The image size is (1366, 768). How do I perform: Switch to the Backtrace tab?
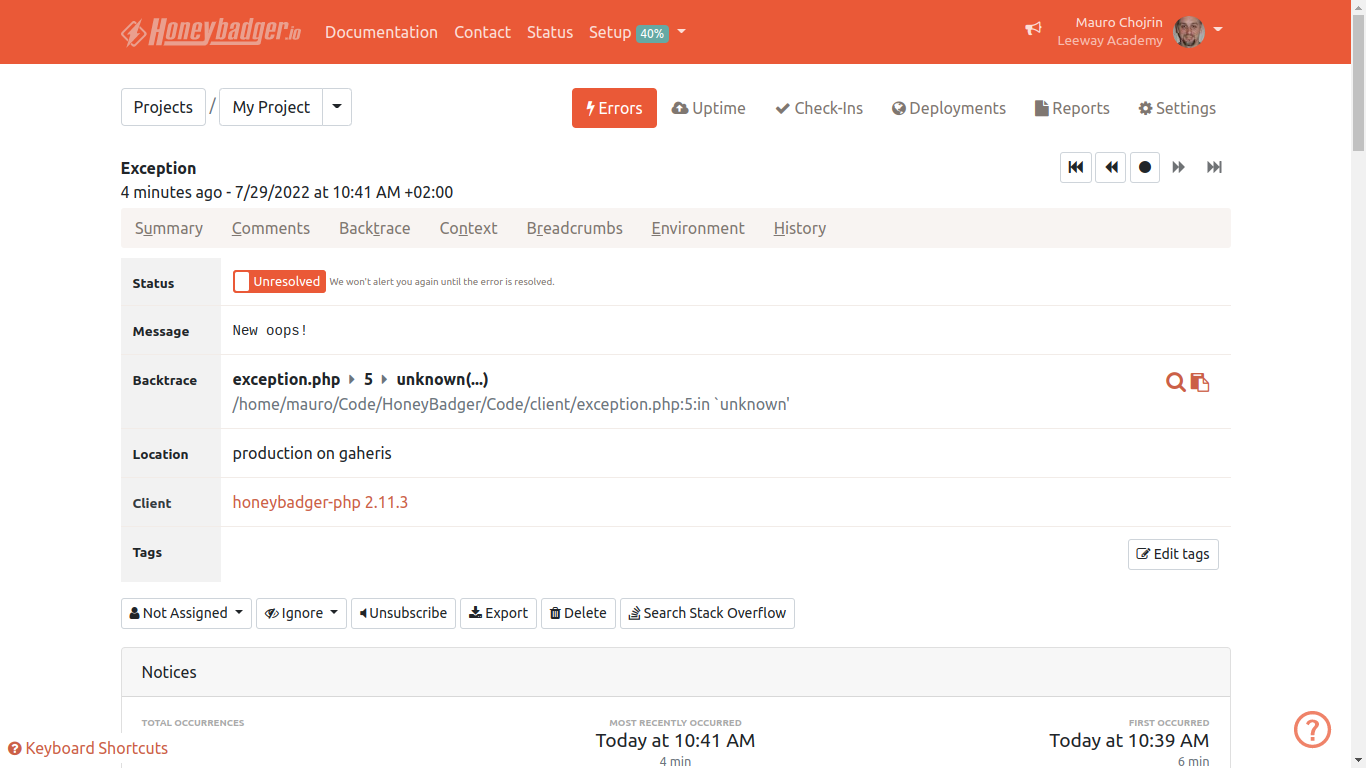(x=374, y=228)
